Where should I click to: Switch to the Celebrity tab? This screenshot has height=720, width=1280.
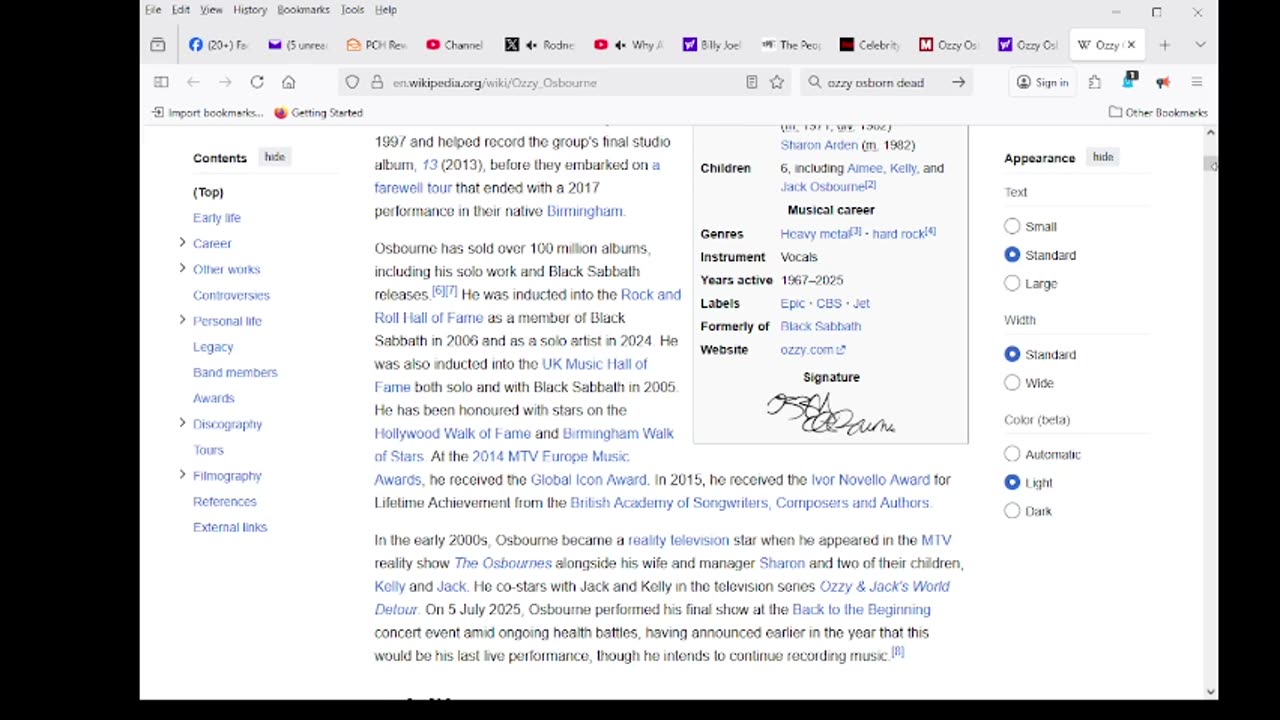870,45
